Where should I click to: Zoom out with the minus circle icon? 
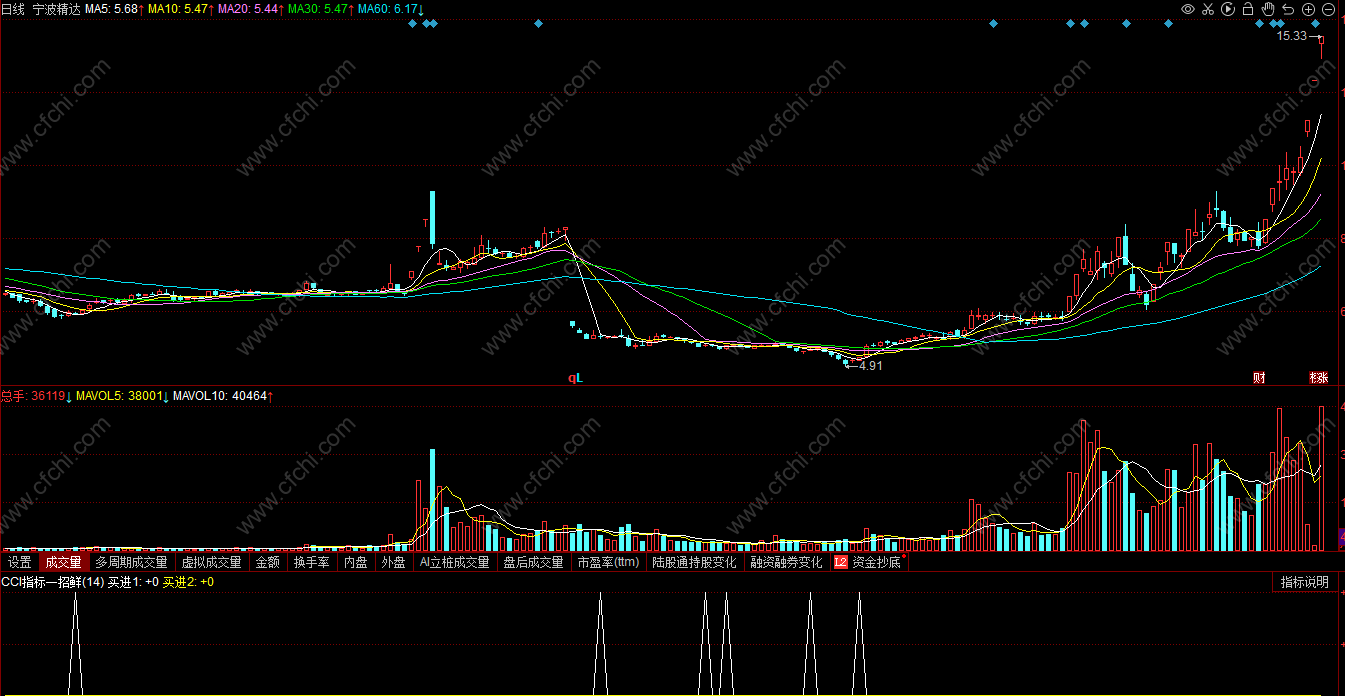click(1328, 9)
